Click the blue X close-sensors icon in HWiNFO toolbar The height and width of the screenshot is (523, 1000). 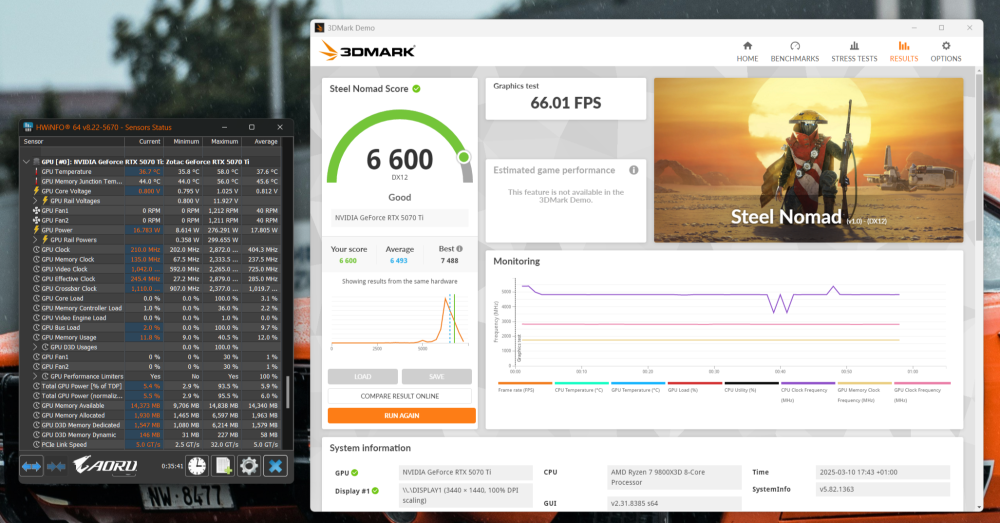click(276, 466)
